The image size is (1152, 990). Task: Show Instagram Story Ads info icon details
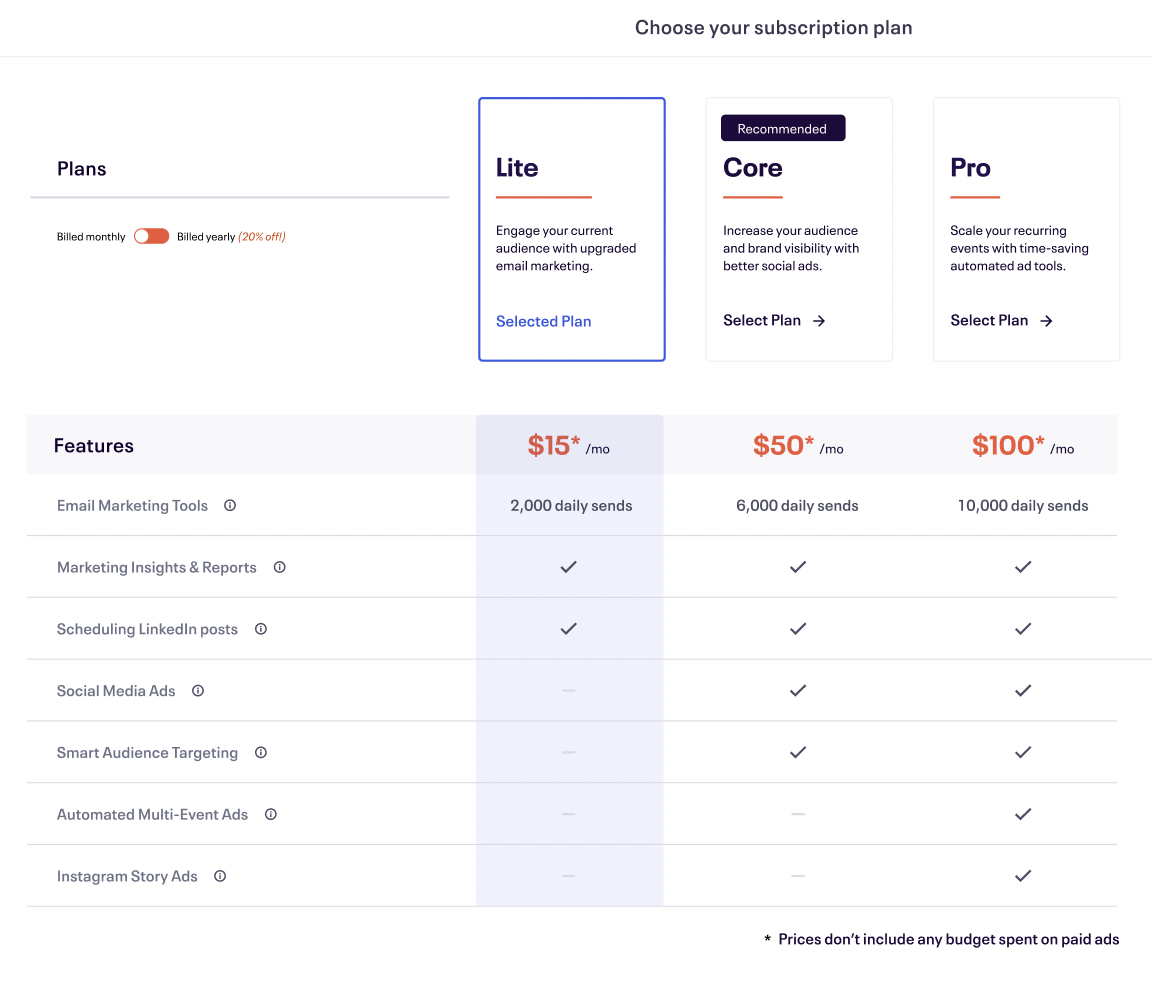coord(220,875)
